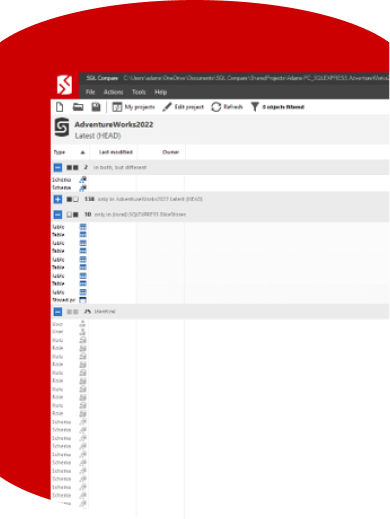This screenshot has height=519, width=390.
Task: Open the File menu
Action: coord(90,92)
